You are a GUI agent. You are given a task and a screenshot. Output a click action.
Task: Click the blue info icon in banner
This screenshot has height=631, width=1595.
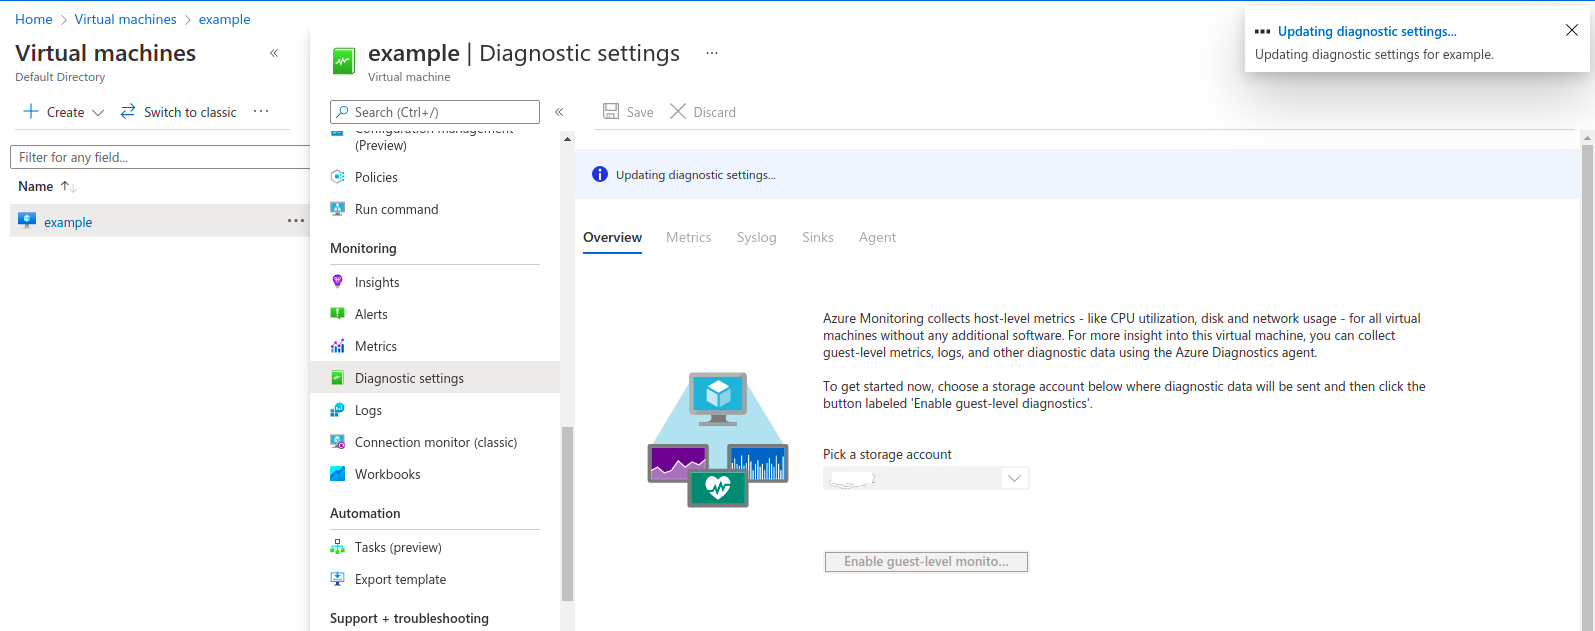pyautogui.click(x=600, y=174)
